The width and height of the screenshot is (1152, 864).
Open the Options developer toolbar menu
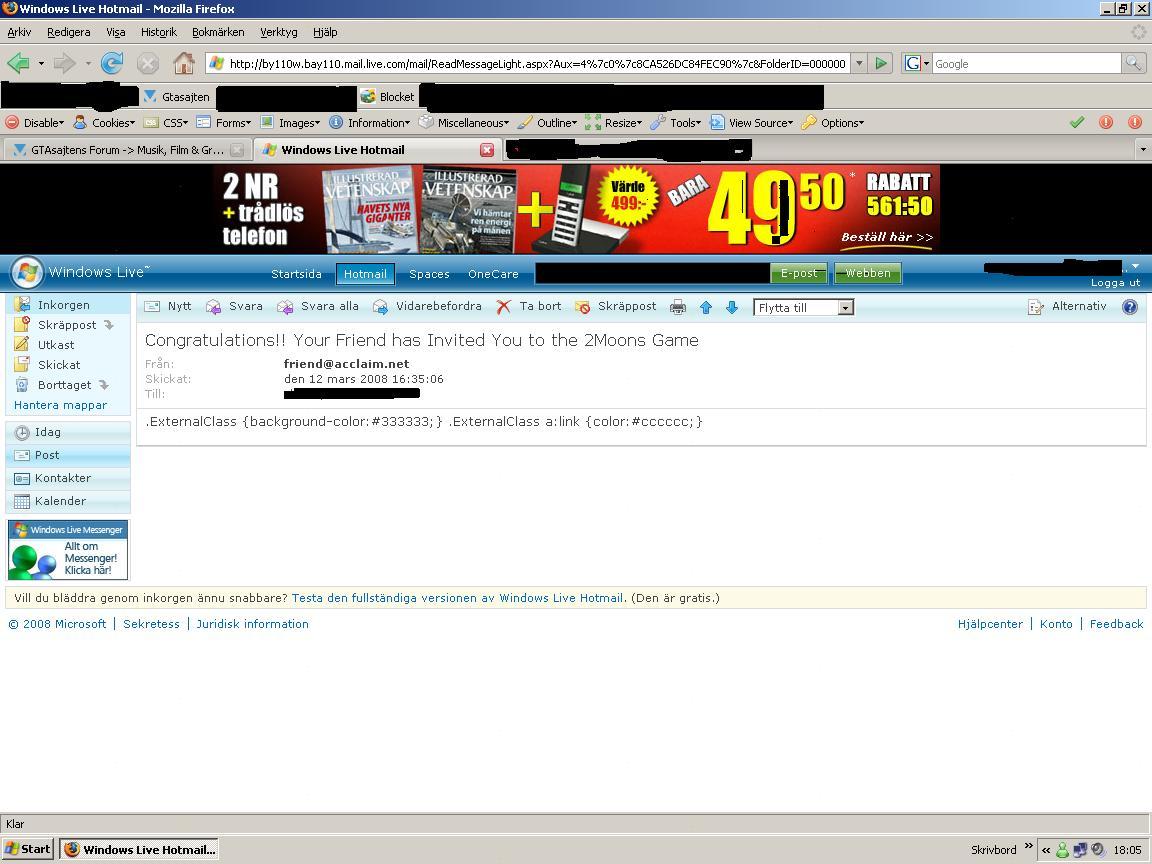pyautogui.click(x=833, y=123)
